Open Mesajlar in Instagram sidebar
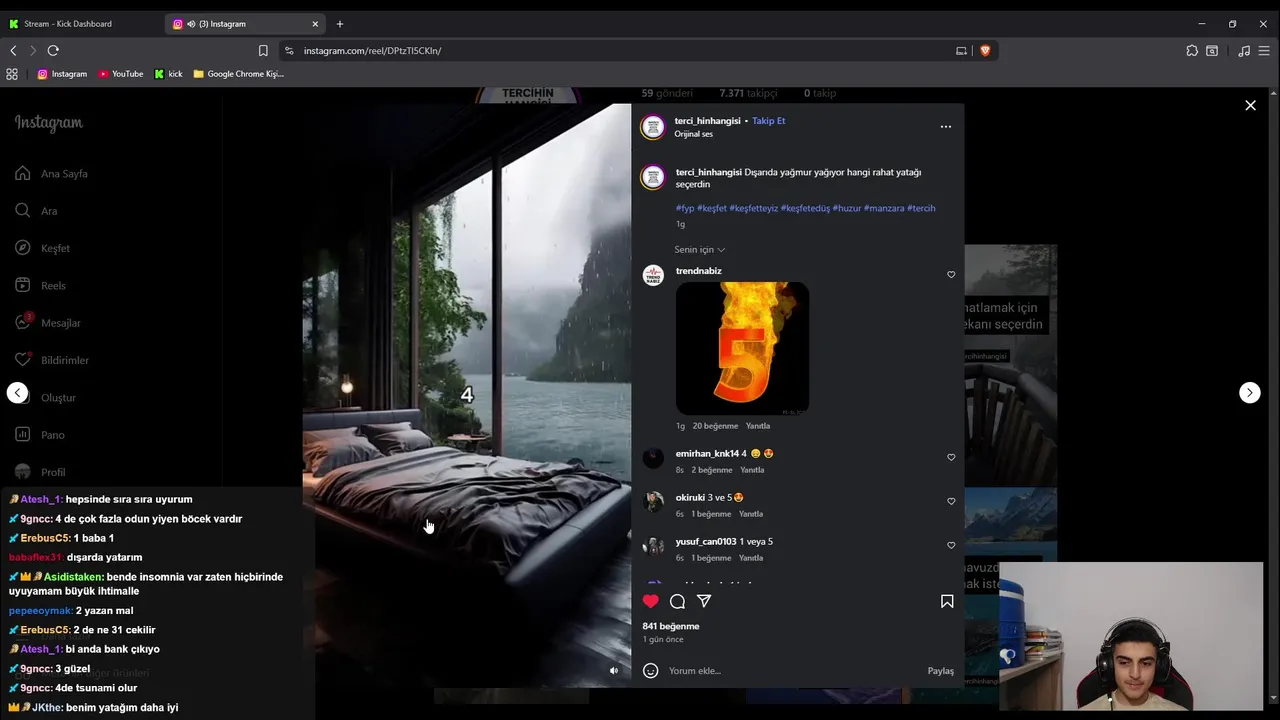 (x=47, y=323)
